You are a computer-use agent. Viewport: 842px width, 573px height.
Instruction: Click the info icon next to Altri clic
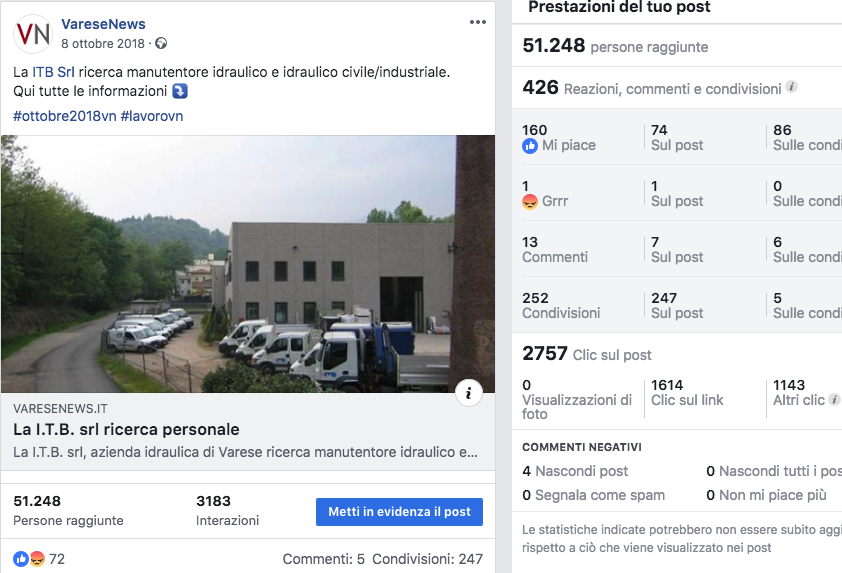(834, 400)
